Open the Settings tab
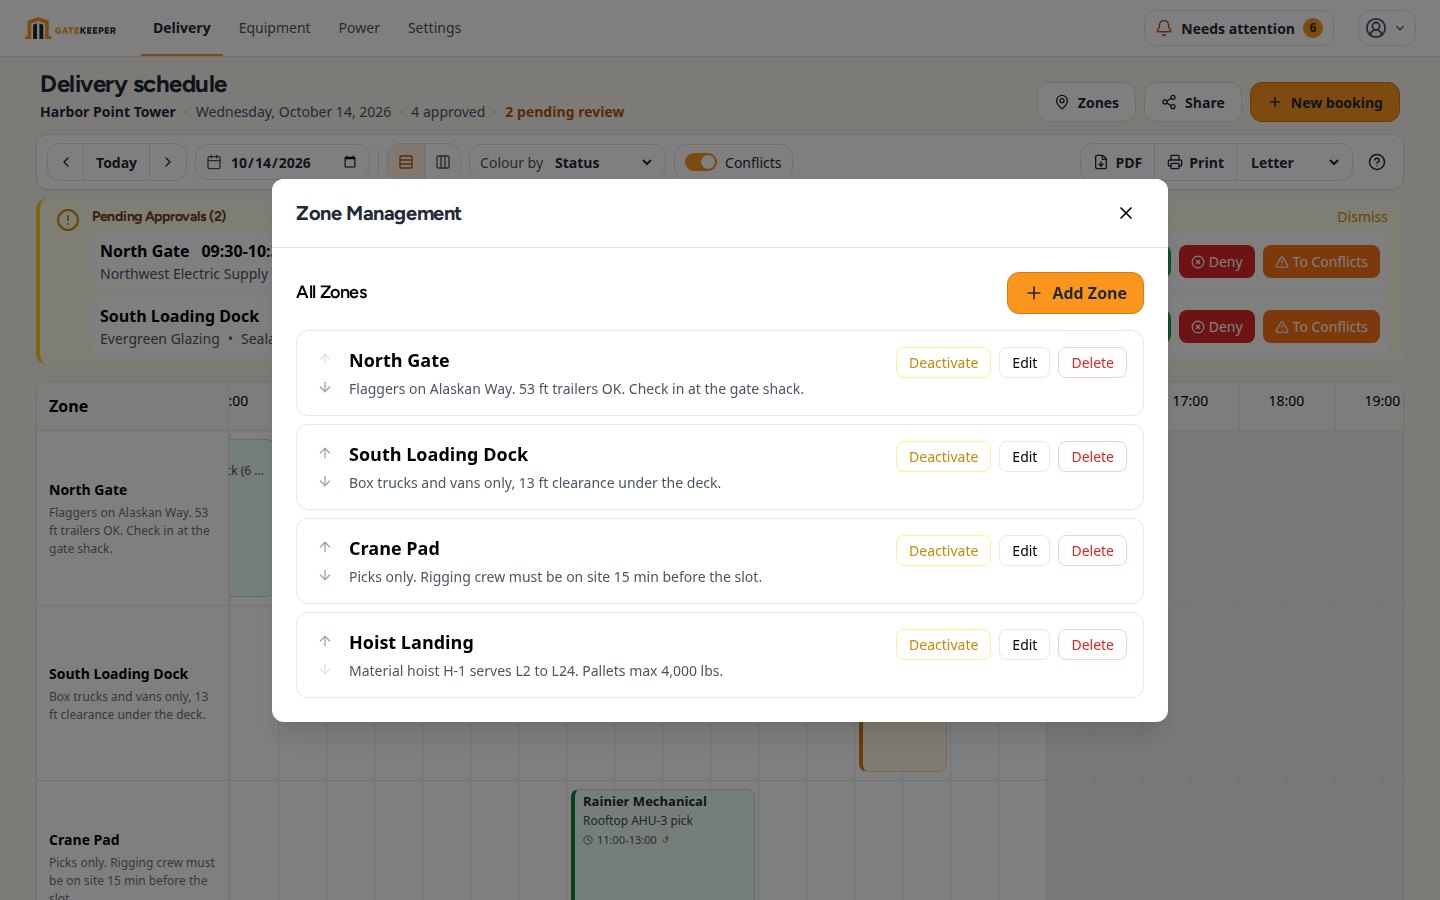 (x=434, y=28)
